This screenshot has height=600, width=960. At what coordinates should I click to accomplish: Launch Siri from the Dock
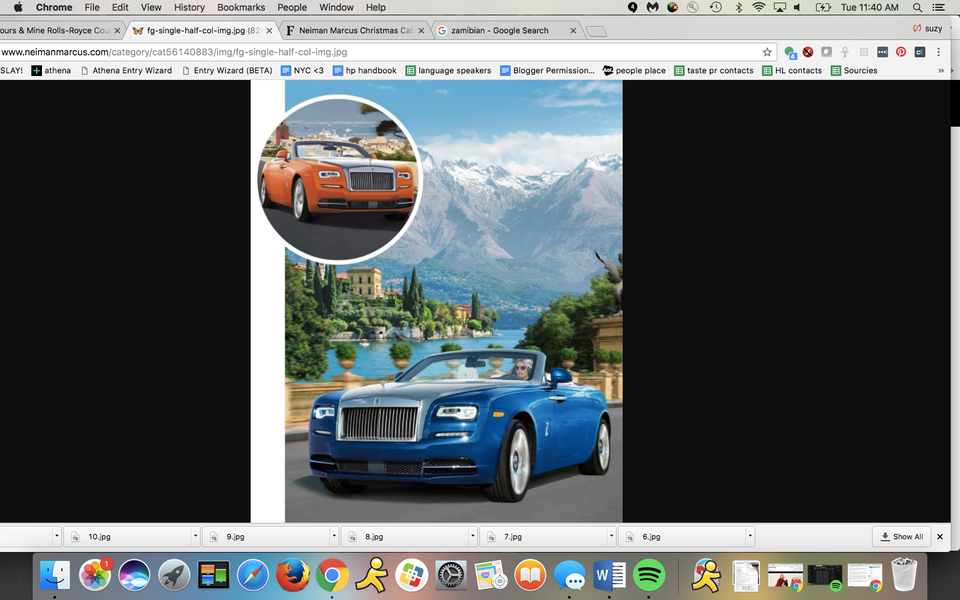tap(134, 575)
